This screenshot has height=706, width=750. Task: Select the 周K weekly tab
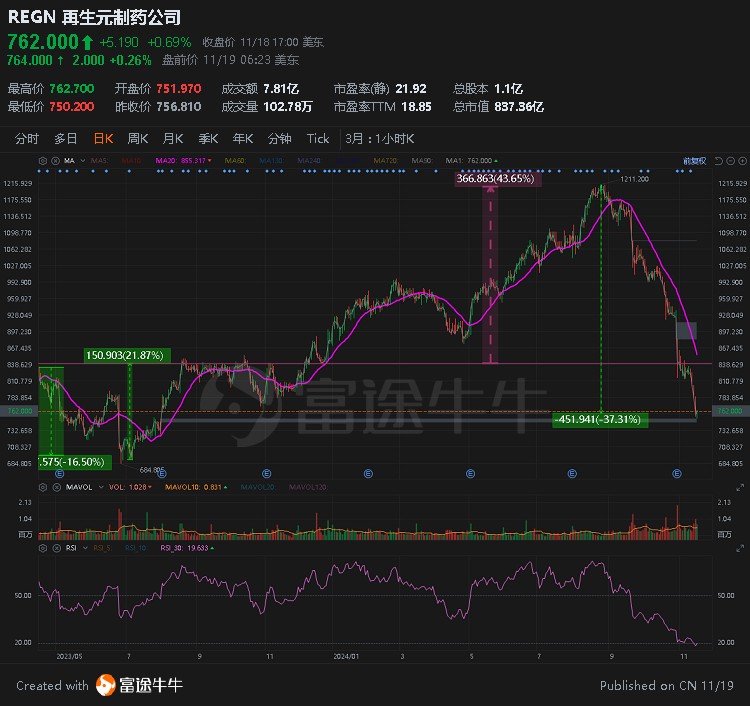[138, 139]
